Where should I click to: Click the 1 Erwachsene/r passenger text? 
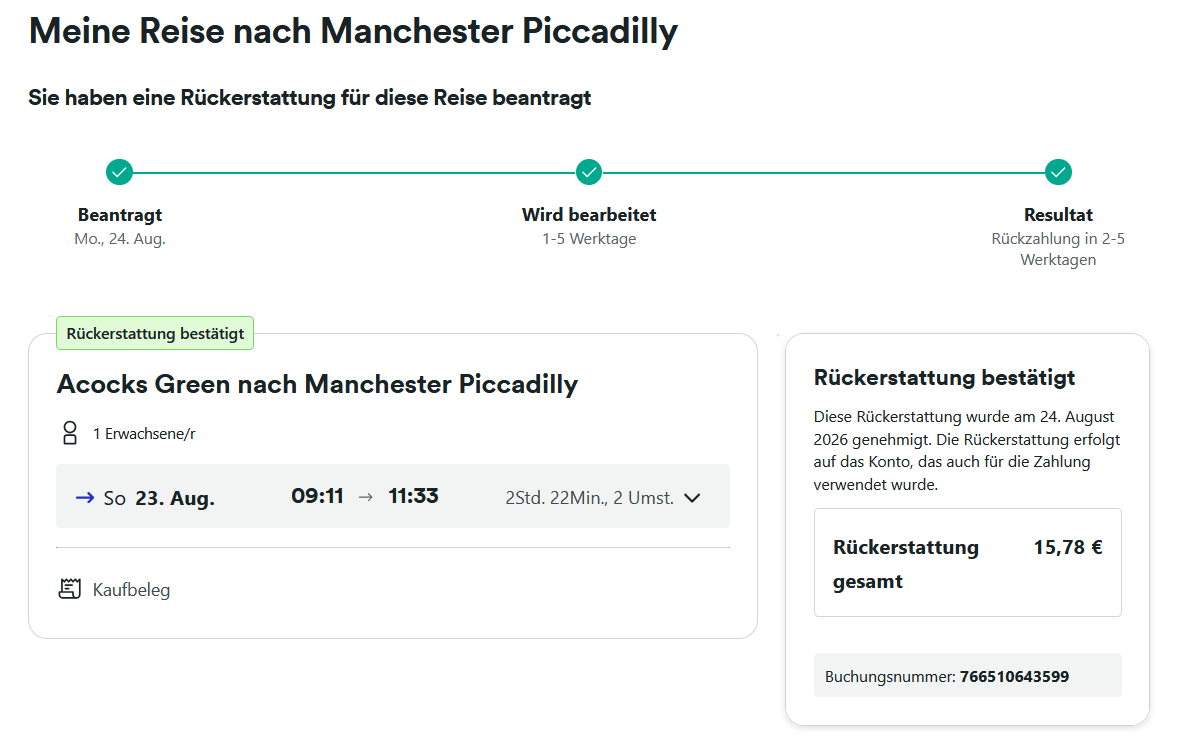click(144, 434)
